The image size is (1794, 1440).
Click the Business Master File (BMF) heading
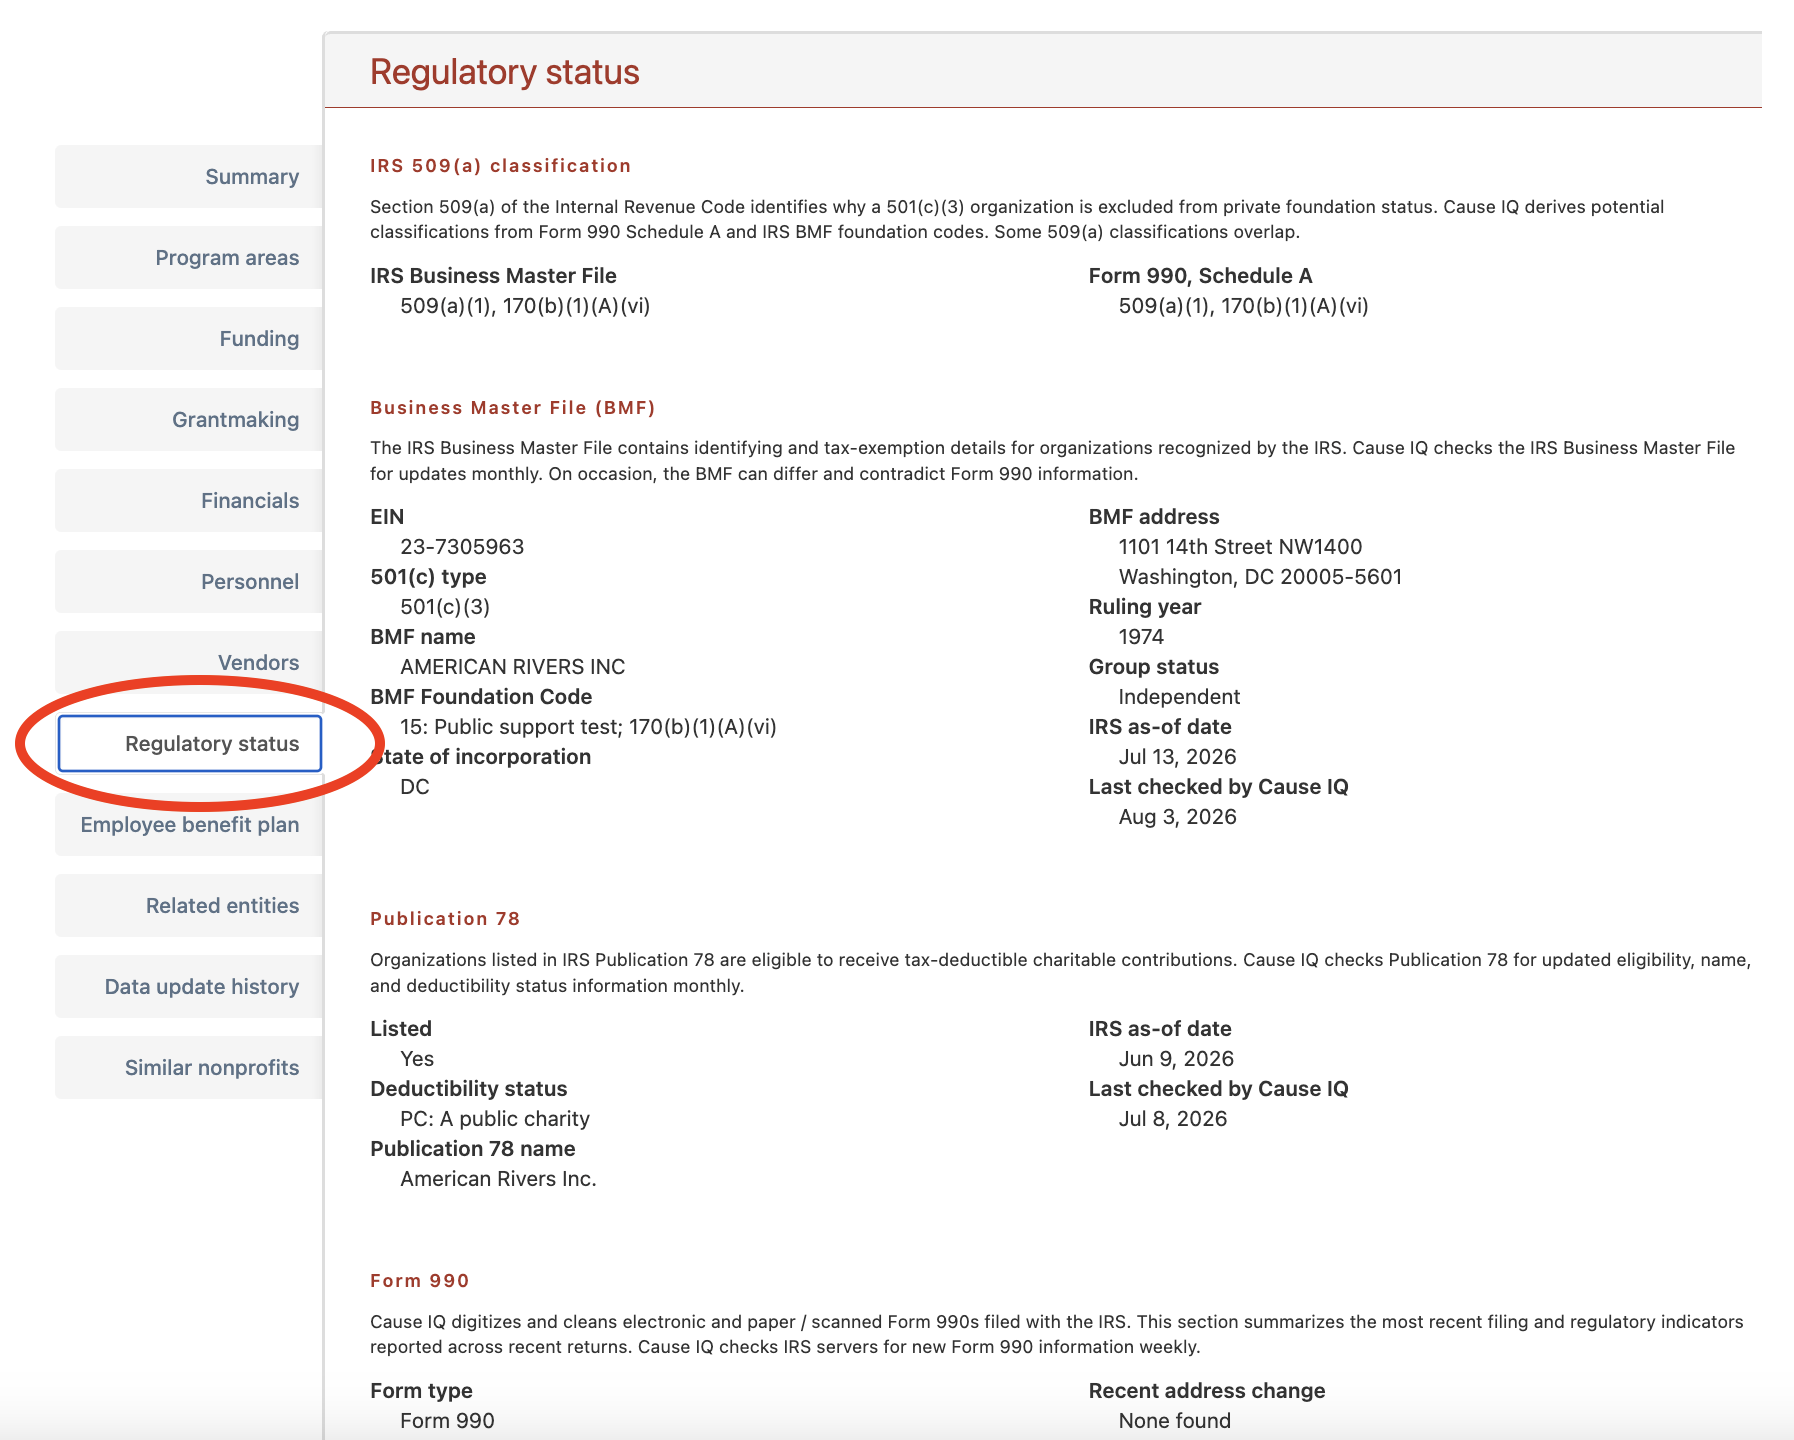point(513,408)
